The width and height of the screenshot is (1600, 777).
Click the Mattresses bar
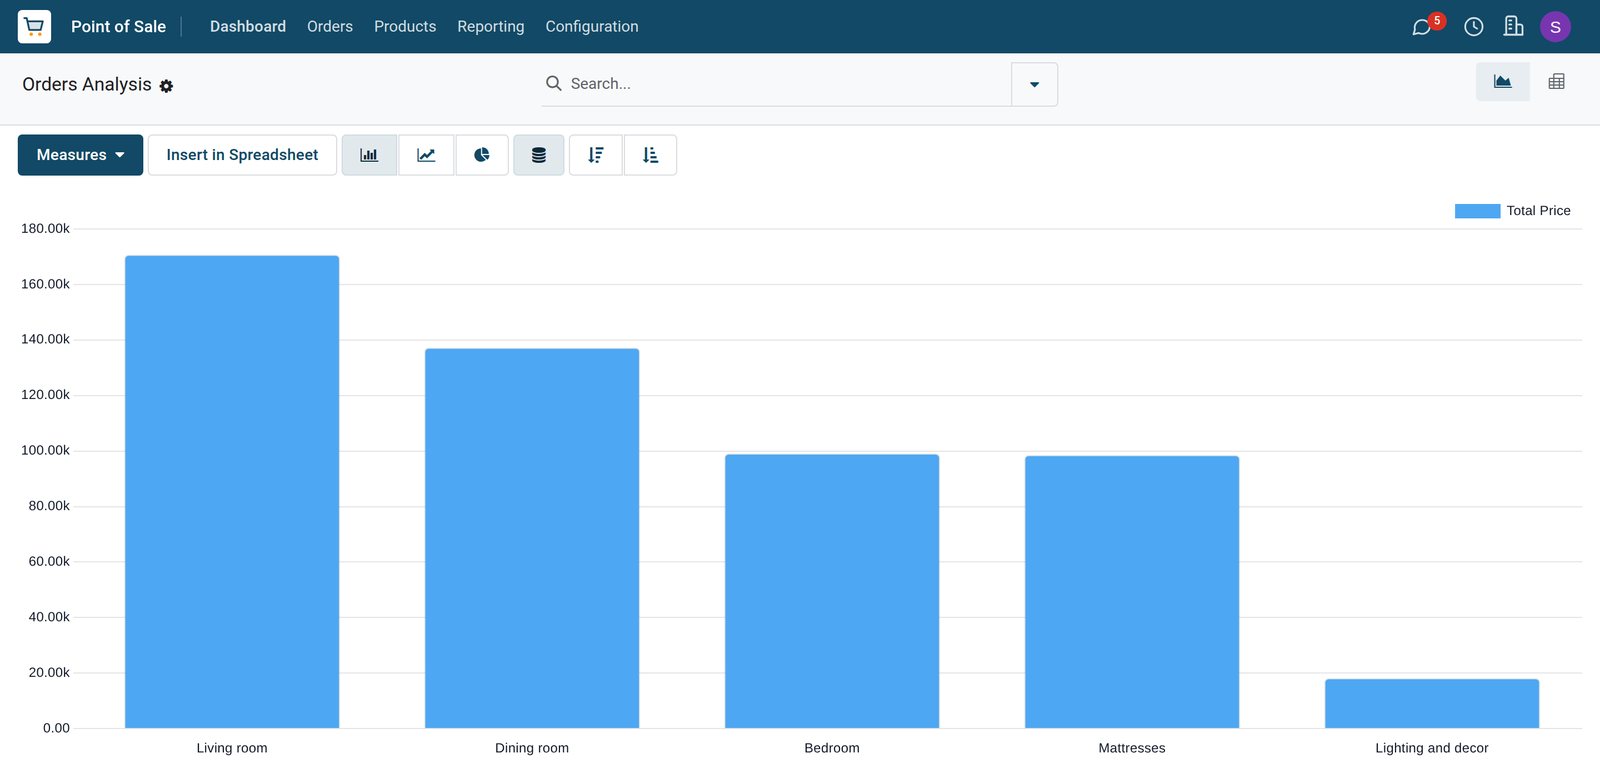point(1132,592)
